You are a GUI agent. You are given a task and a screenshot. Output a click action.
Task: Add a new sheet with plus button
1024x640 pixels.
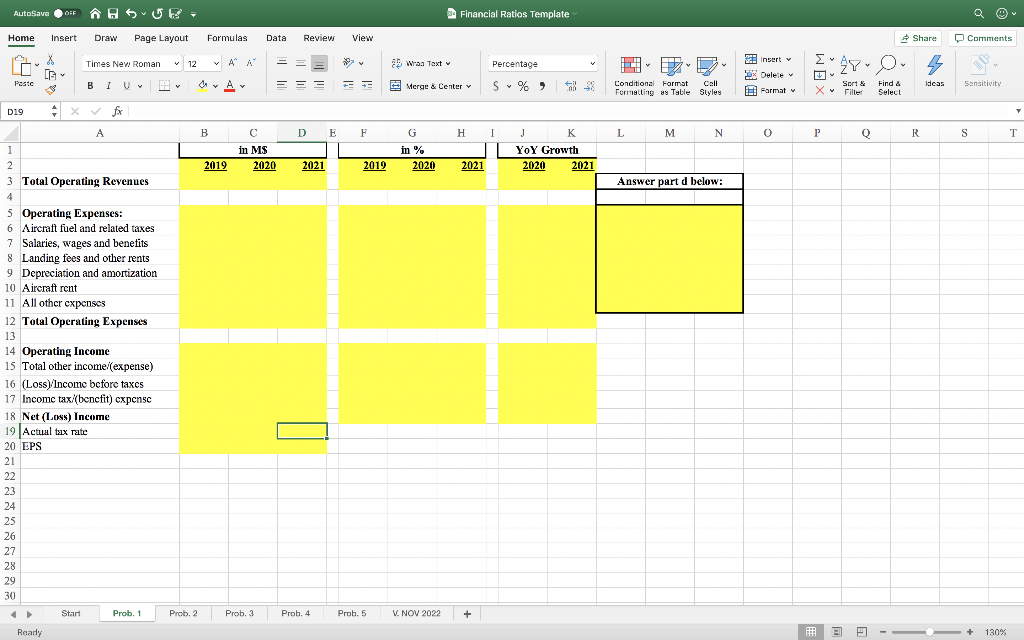[467, 613]
